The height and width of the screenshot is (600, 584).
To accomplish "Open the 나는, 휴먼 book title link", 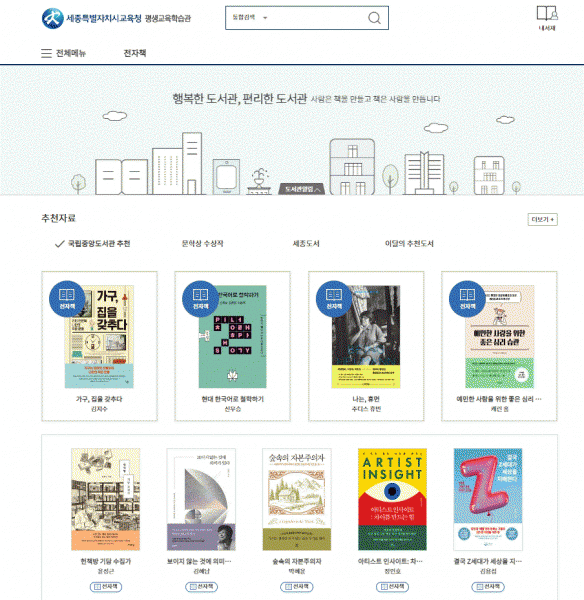I will [x=366, y=399].
